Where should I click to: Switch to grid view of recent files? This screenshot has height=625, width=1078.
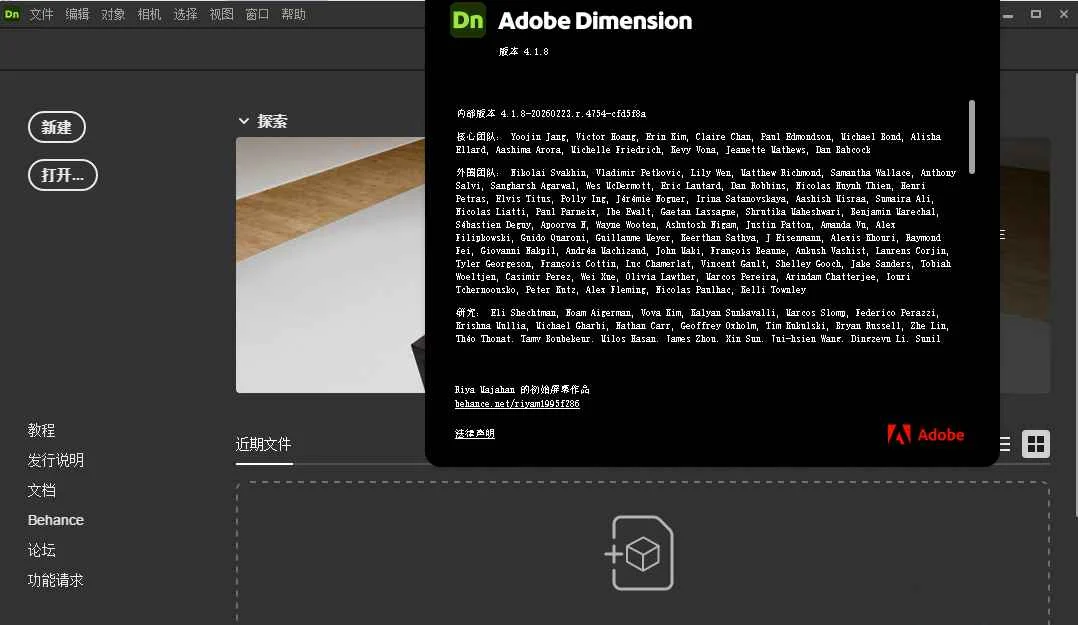[x=1035, y=444]
